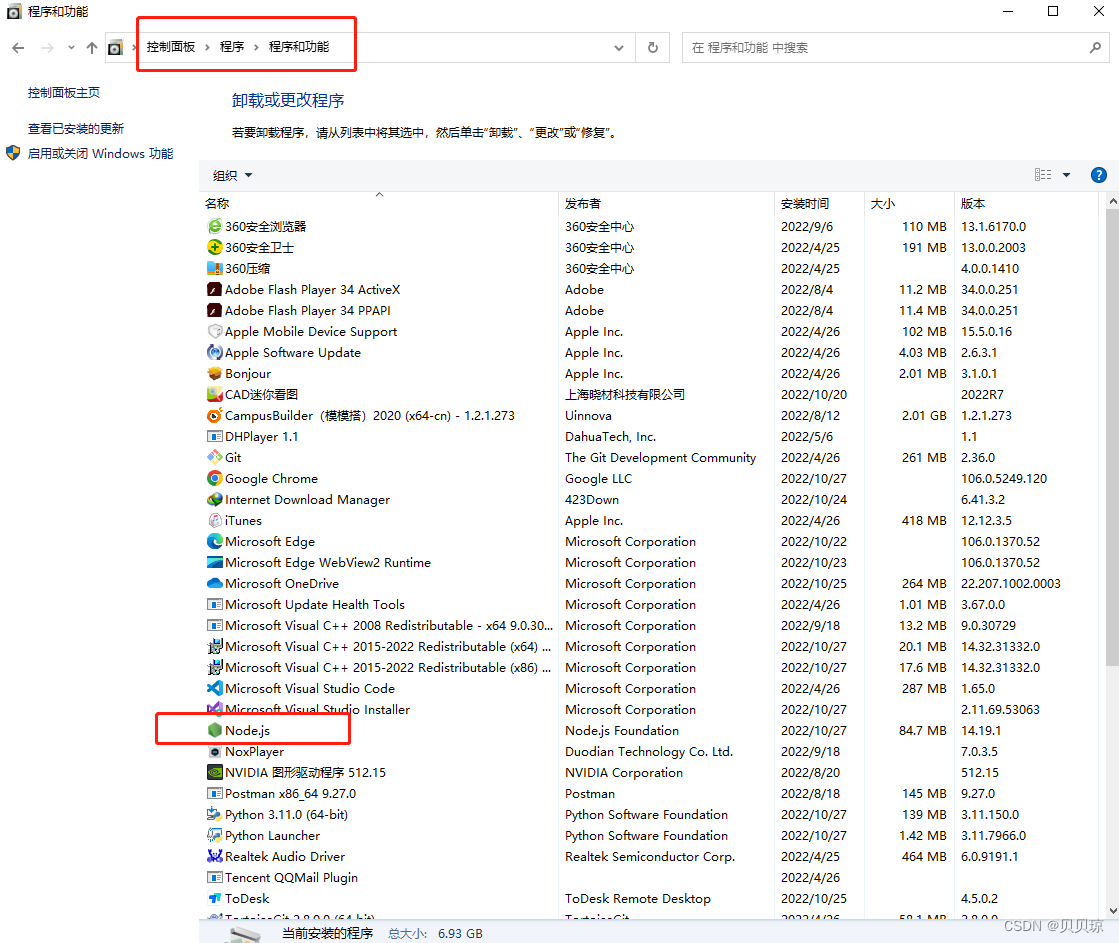Click the Microsoft OneDrive cloud icon

click(214, 584)
